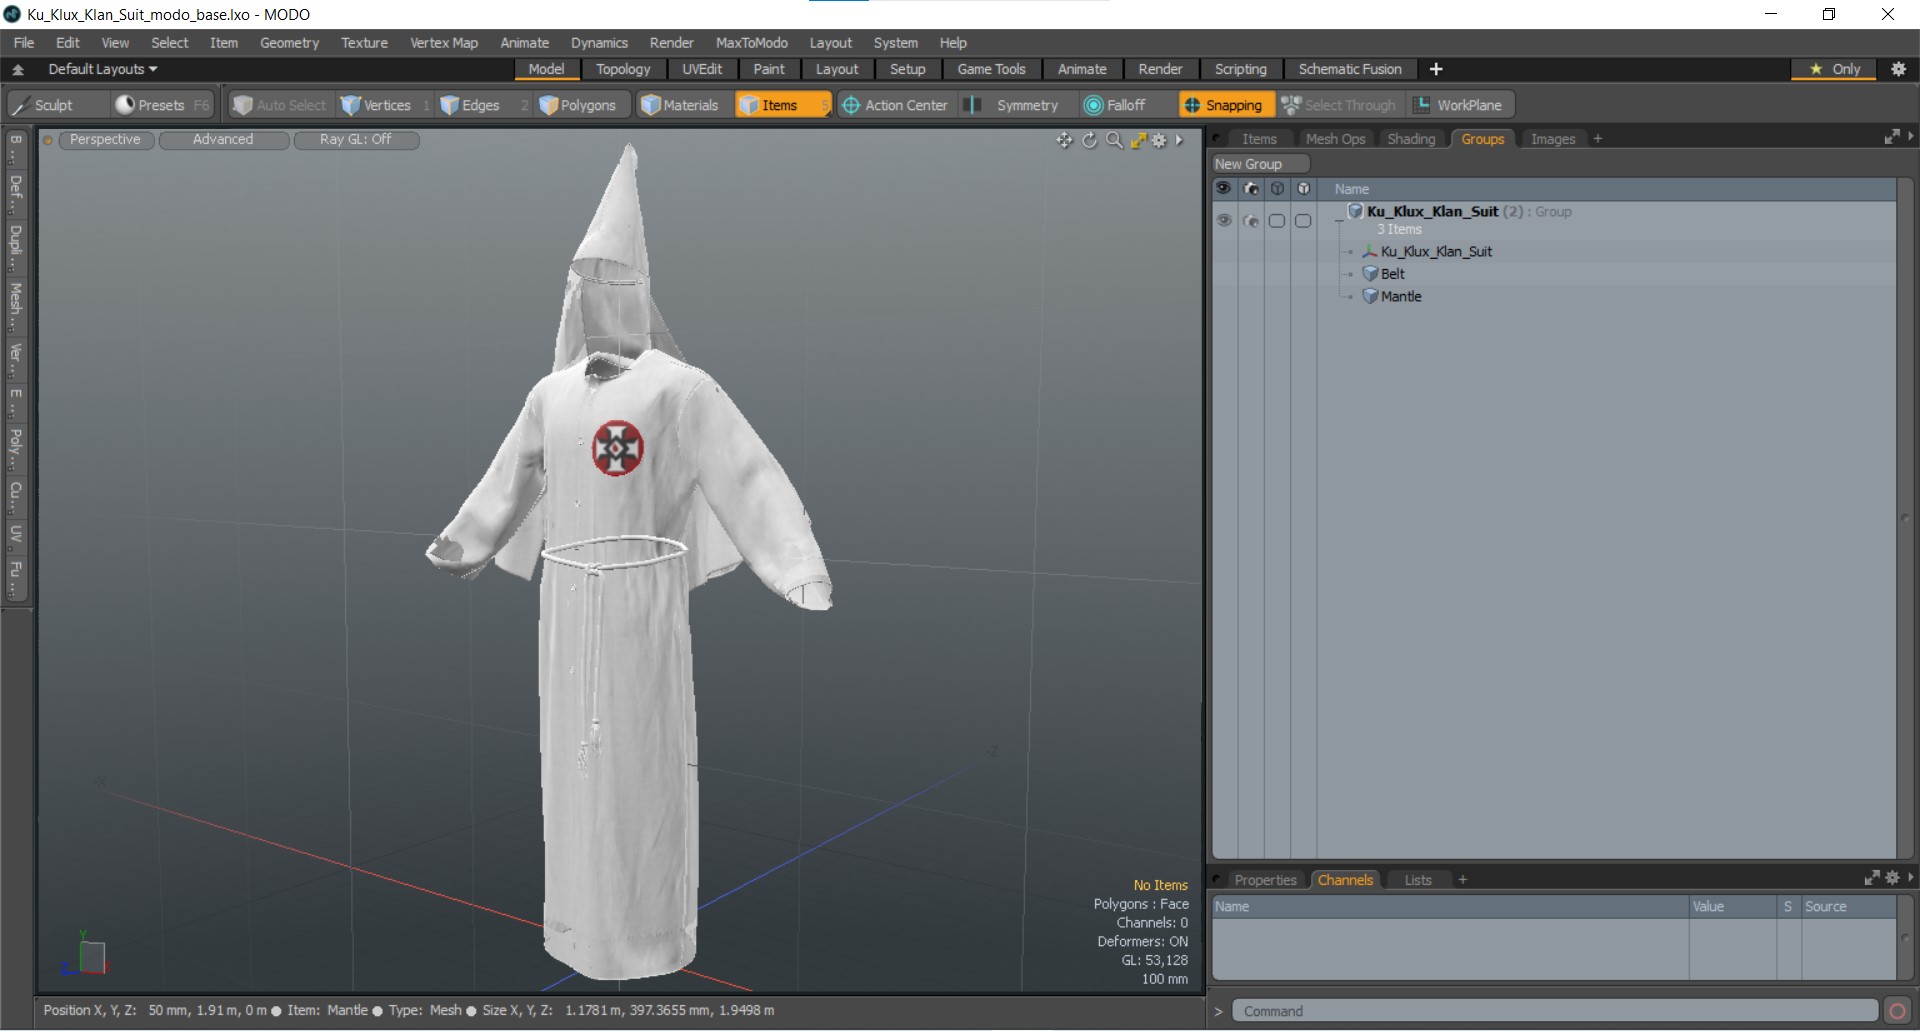Viewport: 1920px width, 1031px height.
Task: Click the home layout icon
Action: coord(18,69)
